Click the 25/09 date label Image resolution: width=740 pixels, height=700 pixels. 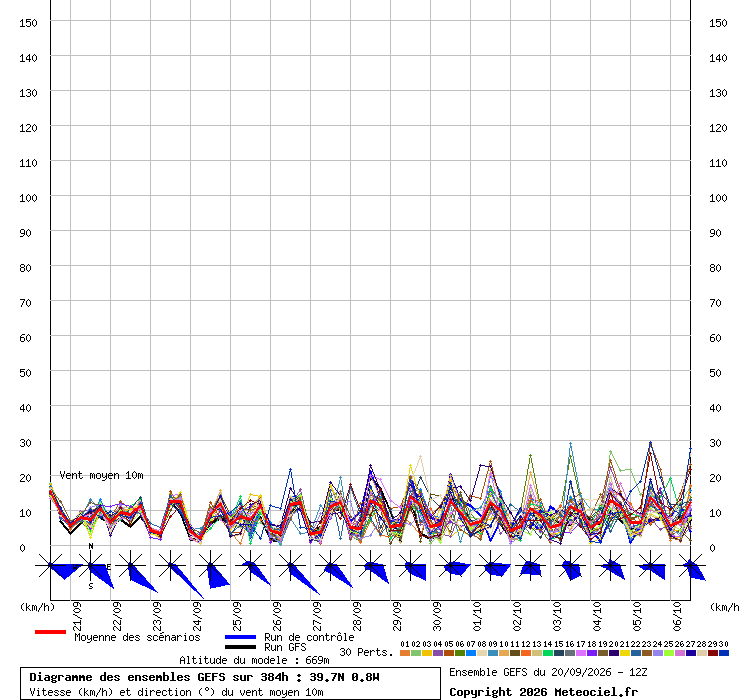(x=237, y=616)
